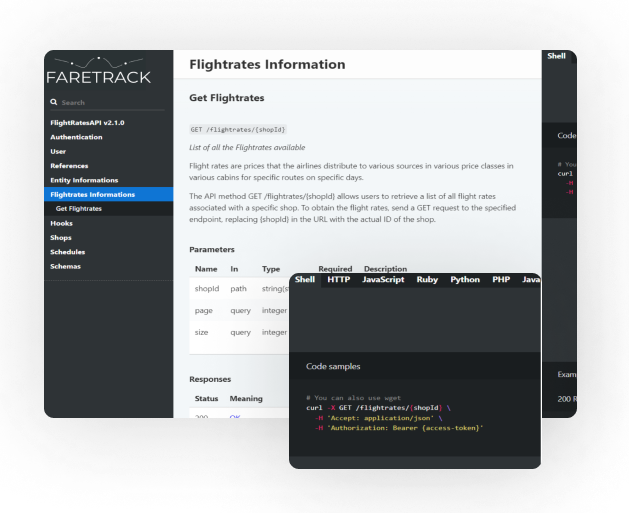This screenshot has height=513, width=629.
Task: Switch to the PHP code tab
Action: 501,280
